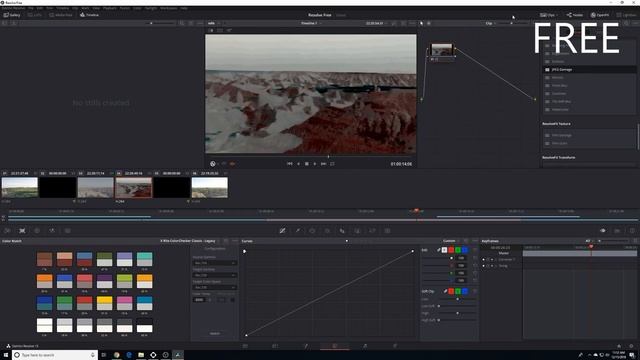640x360 pixels.
Task: Open the Target Gamma dropdown
Action: point(214,275)
